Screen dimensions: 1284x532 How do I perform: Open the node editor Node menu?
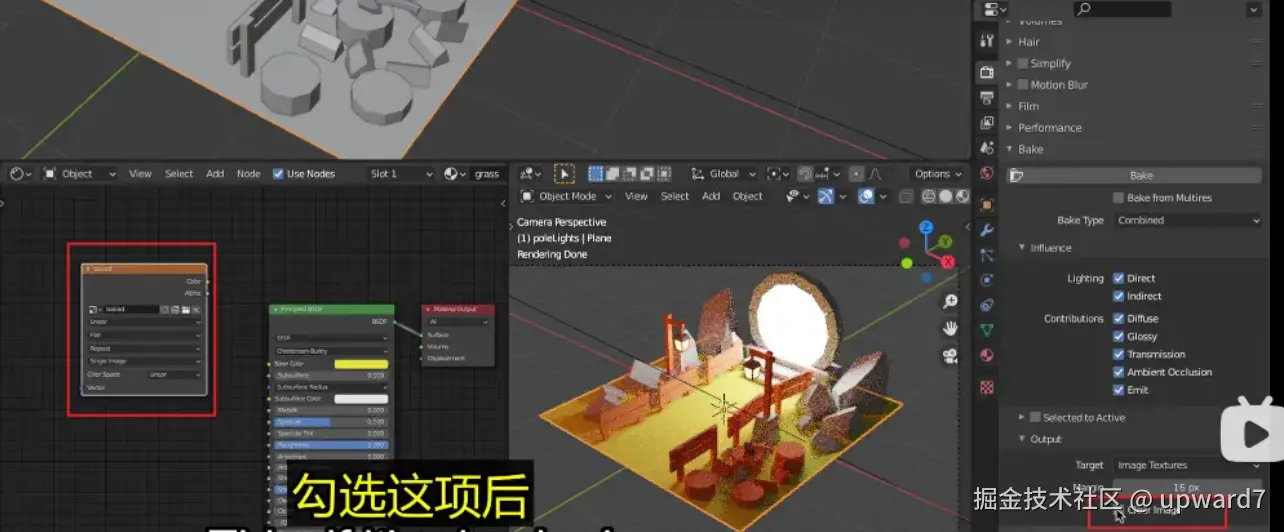[248, 174]
